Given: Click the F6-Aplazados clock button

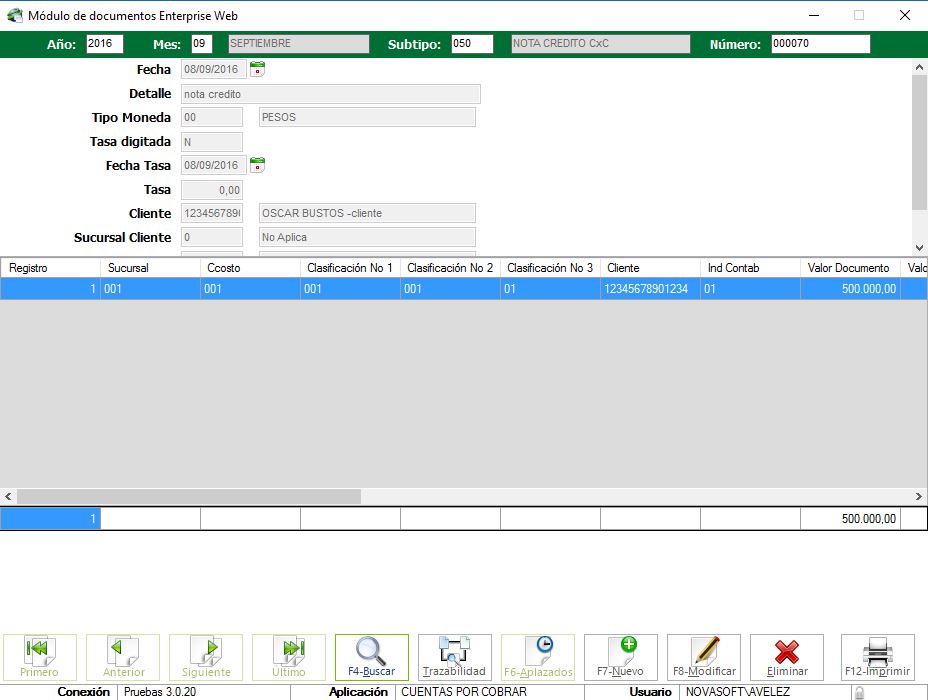Looking at the screenshot, I should [538, 657].
